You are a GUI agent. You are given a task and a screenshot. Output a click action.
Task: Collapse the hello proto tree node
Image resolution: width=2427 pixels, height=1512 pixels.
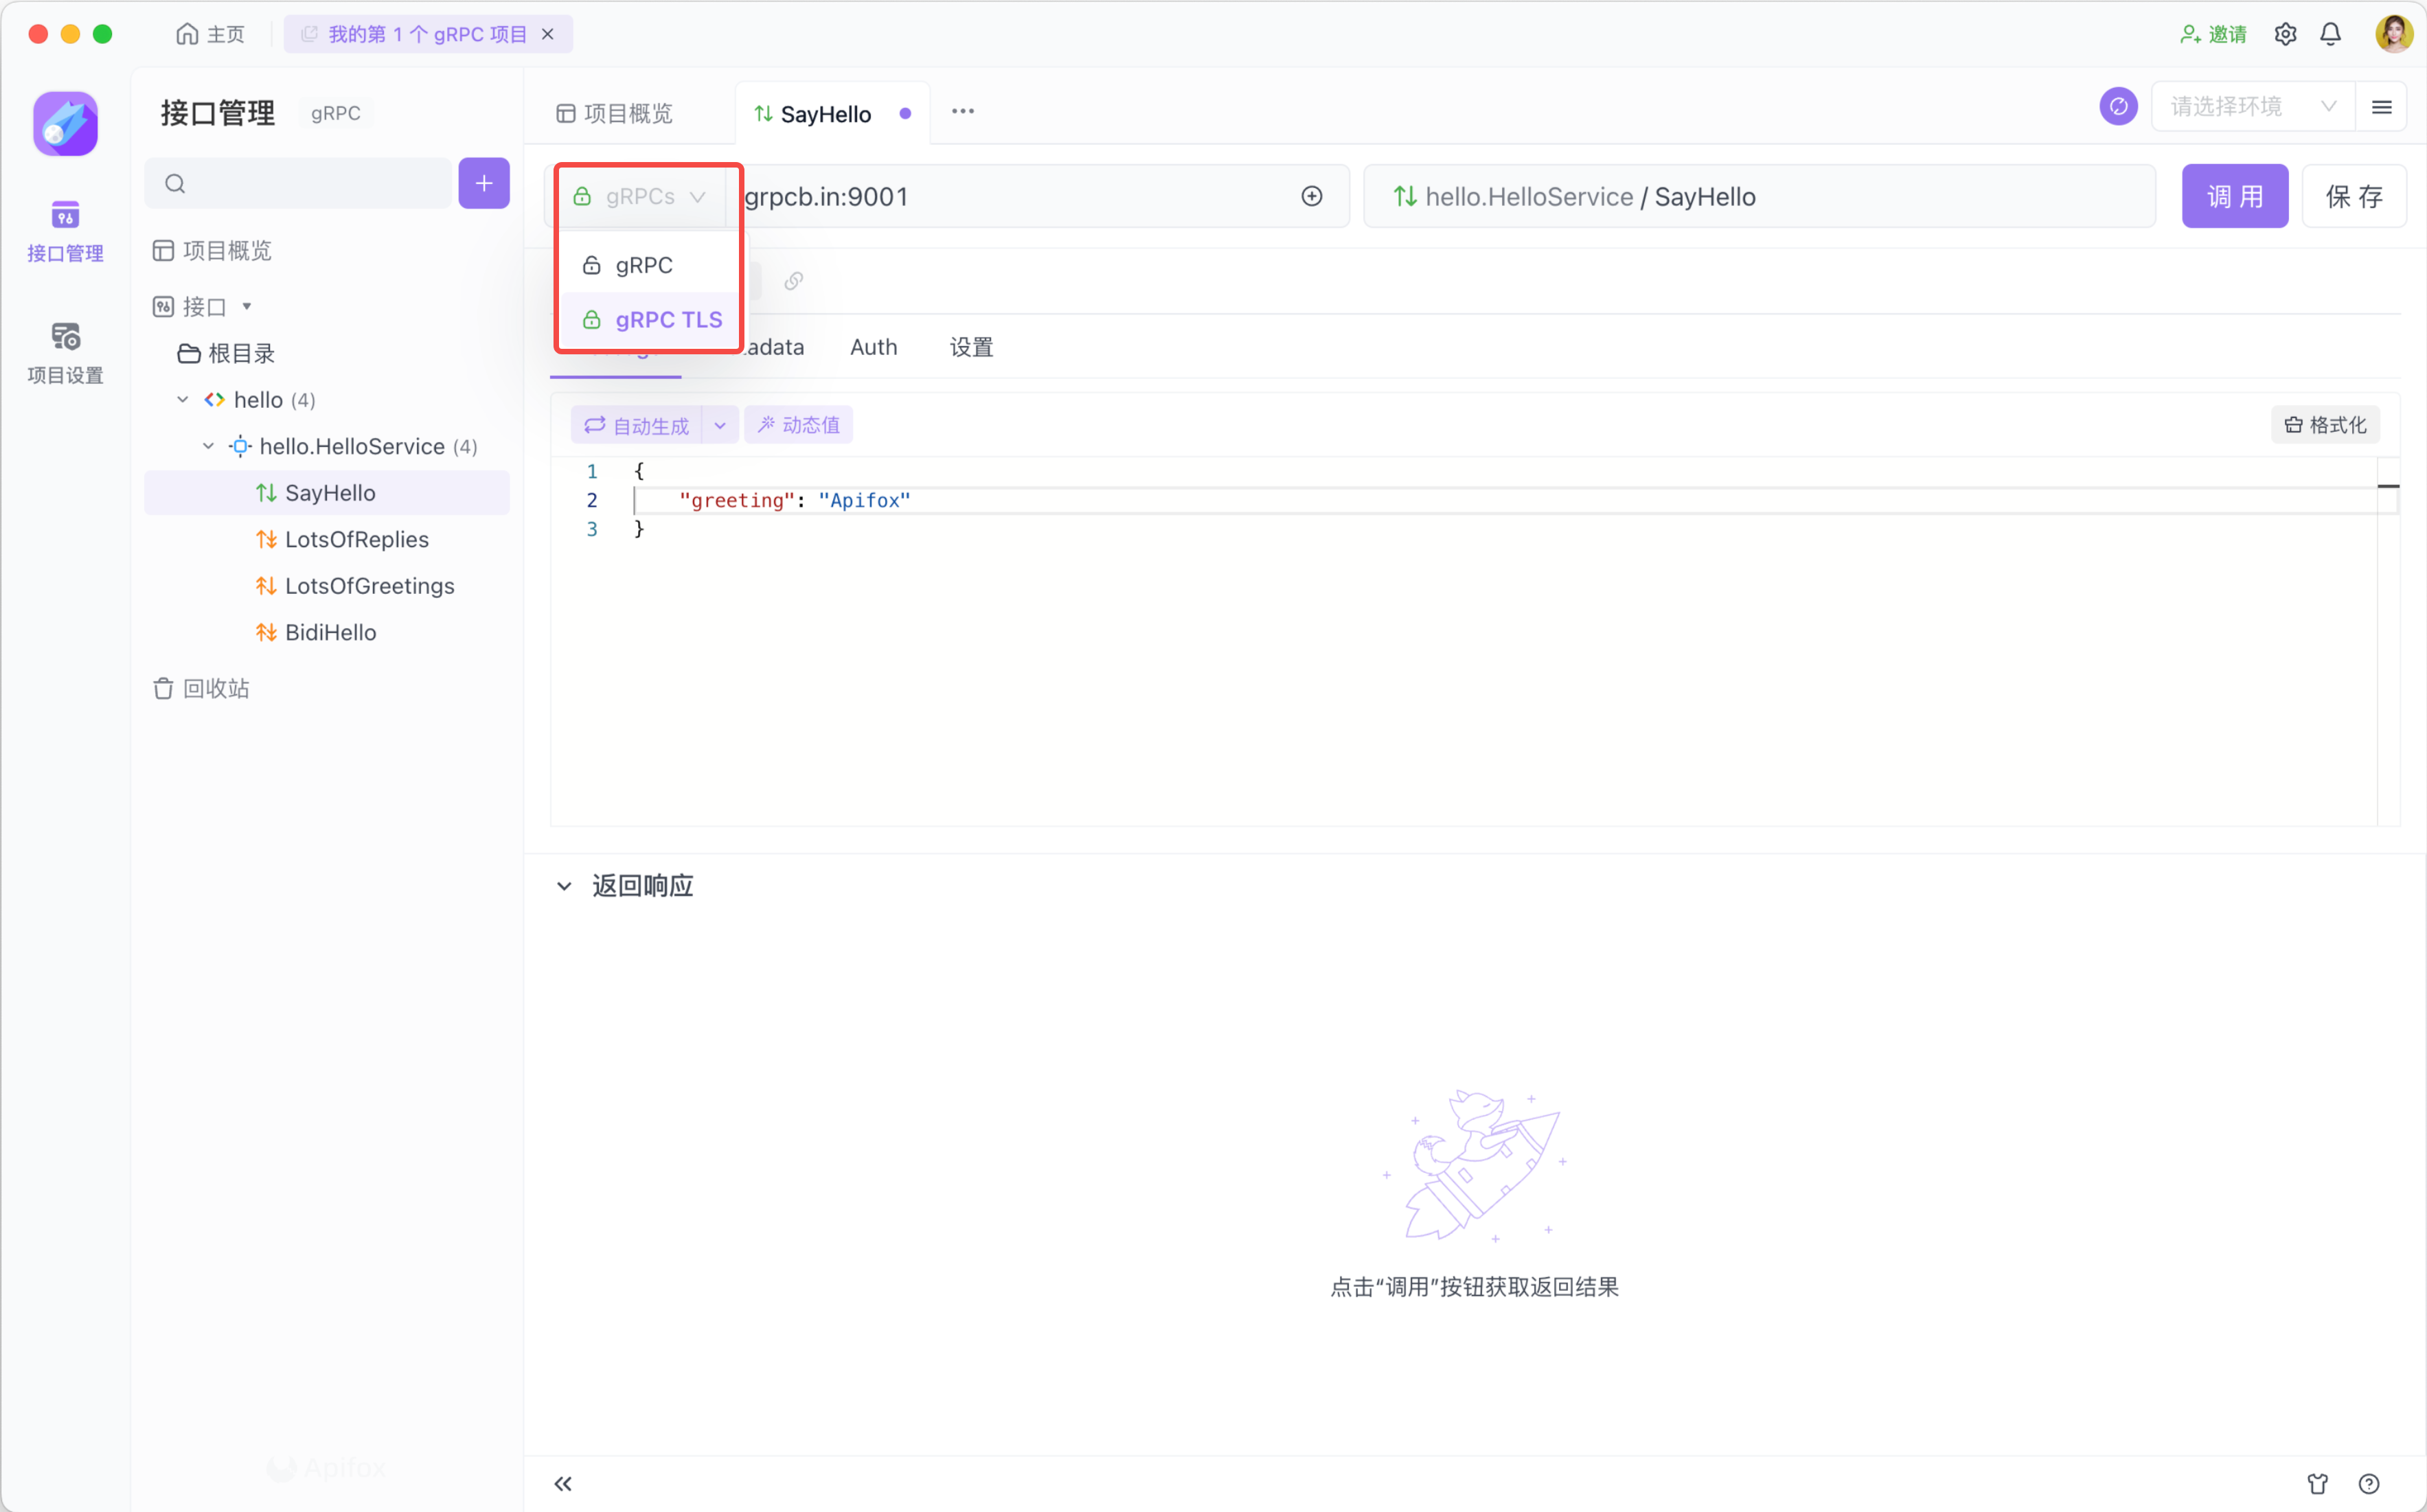pyautogui.click(x=182, y=400)
